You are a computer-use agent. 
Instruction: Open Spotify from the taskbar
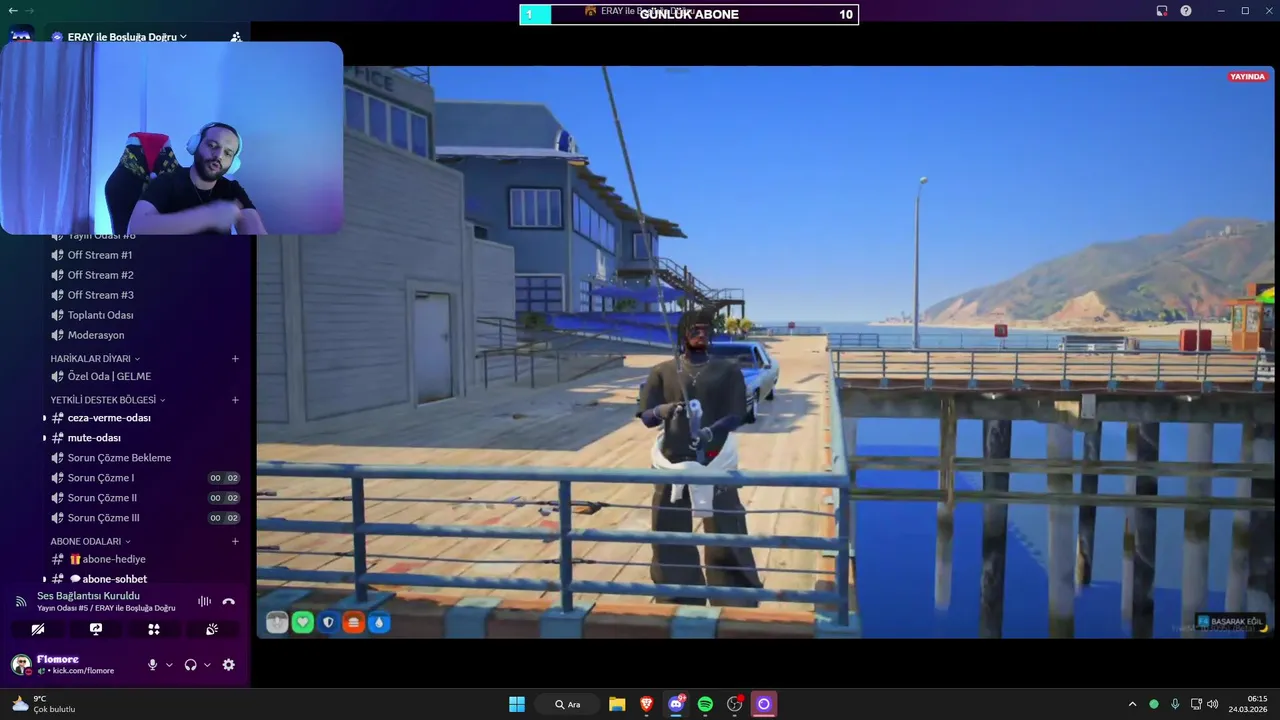click(x=705, y=704)
